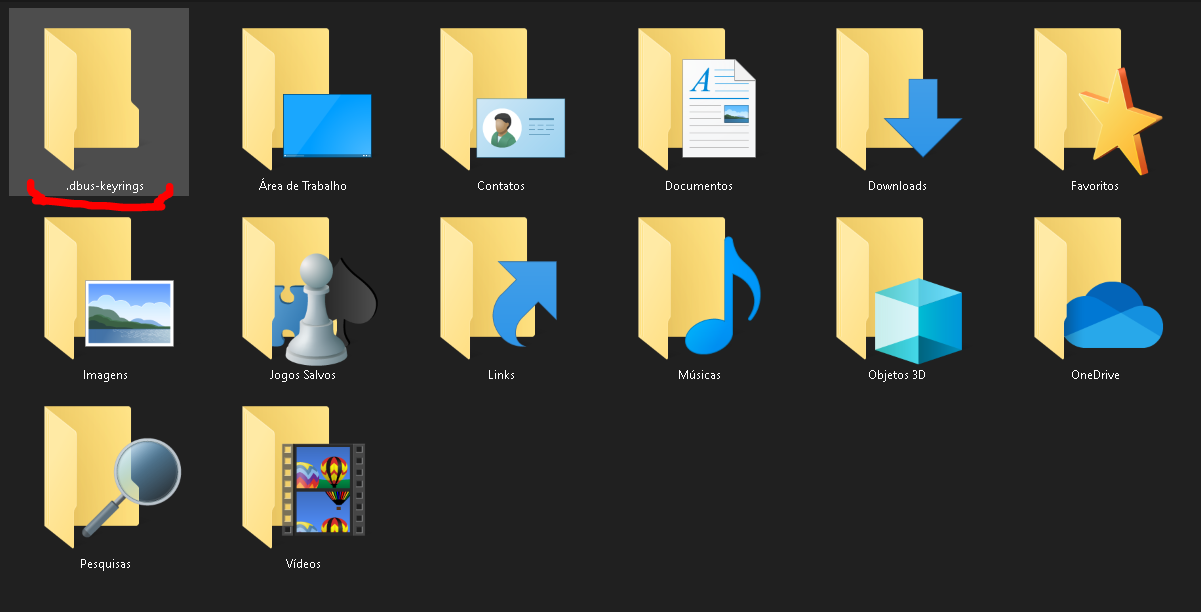Image resolution: width=1201 pixels, height=612 pixels.
Task: Select the Pesquisas magnifier folder icon
Action: click(x=112, y=476)
